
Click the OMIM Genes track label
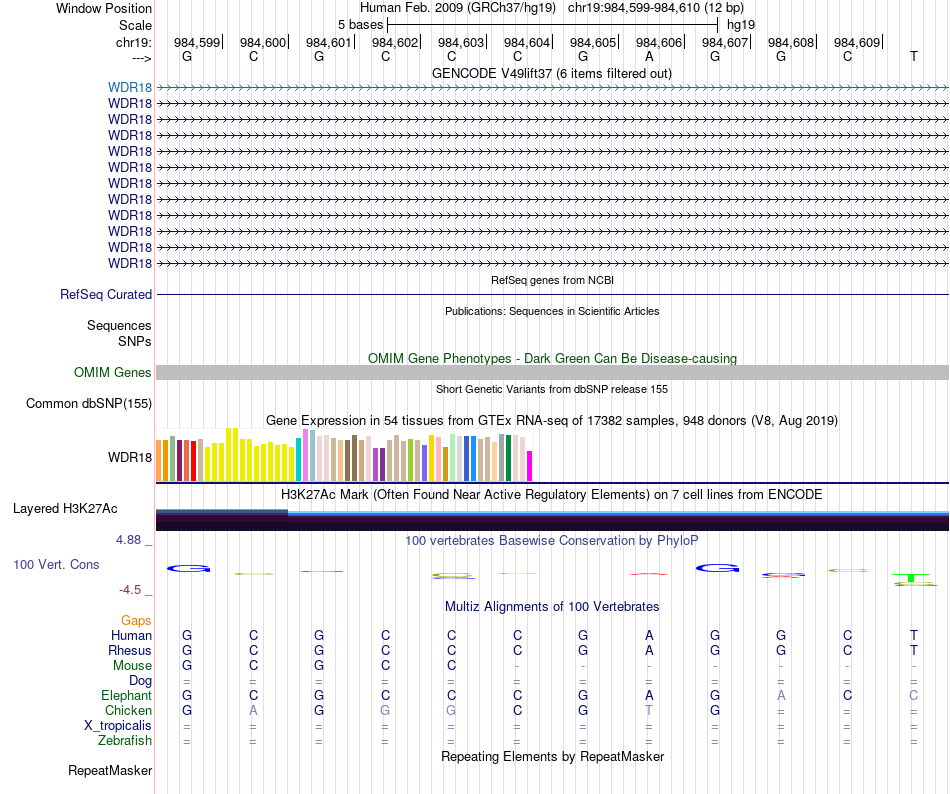(113, 372)
